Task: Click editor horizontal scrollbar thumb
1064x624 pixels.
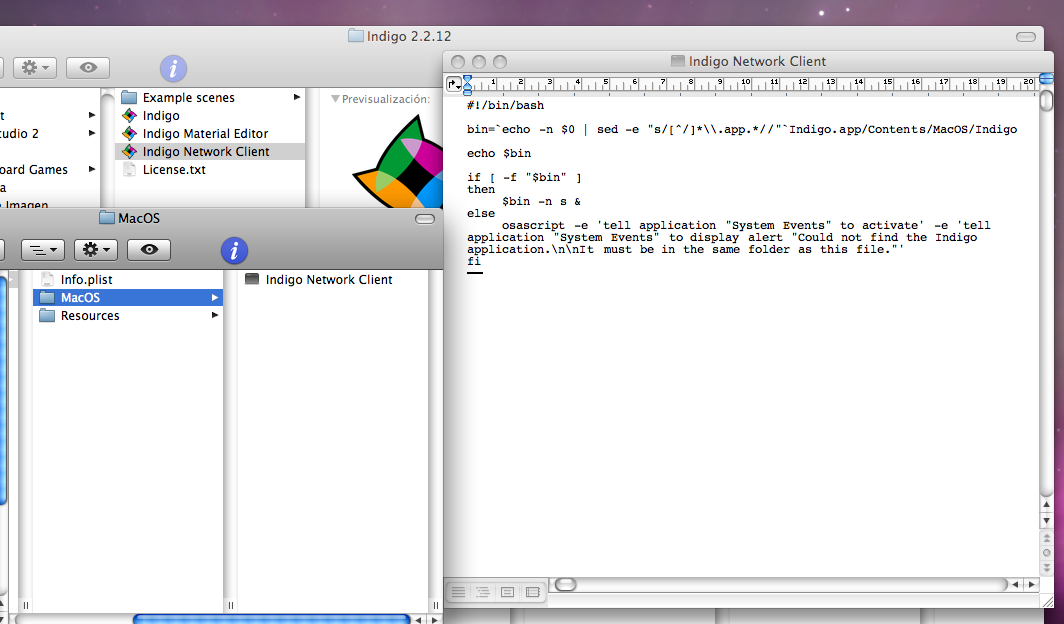Action: (x=565, y=585)
